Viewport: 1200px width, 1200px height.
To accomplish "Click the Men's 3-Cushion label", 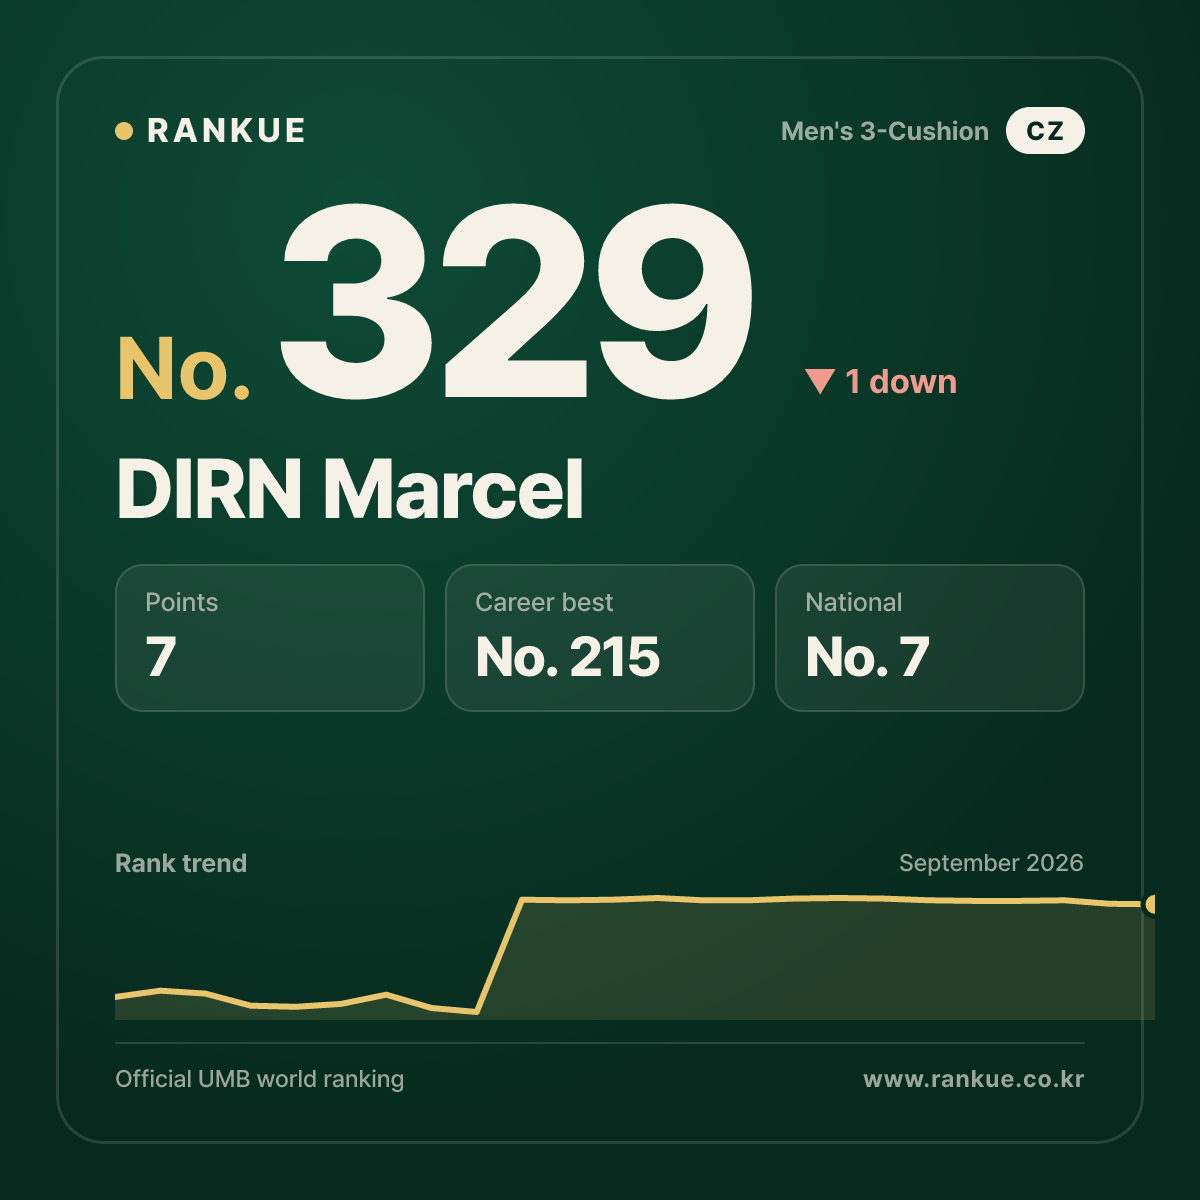I will [884, 131].
